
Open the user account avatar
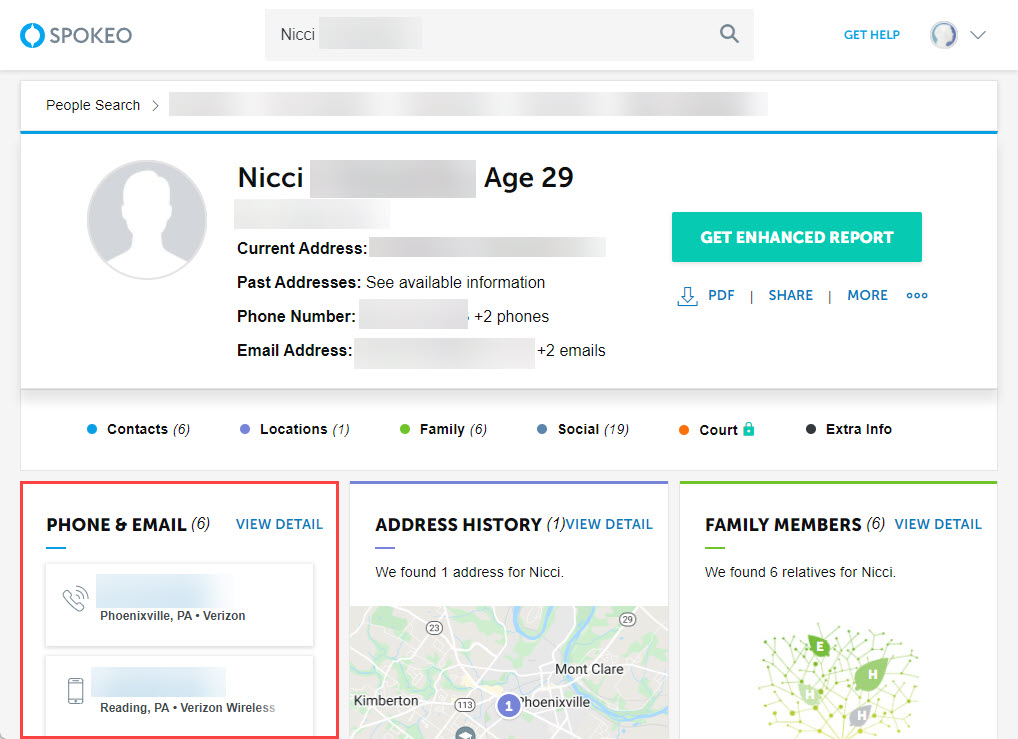coord(943,35)
